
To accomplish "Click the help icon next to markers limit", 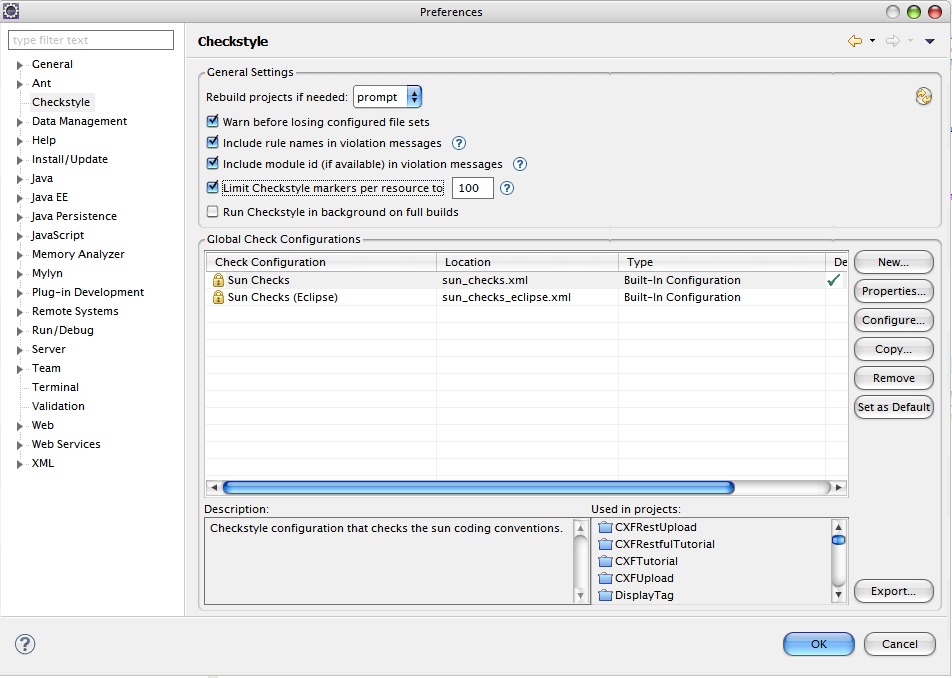I will click(x=507, y=188).
